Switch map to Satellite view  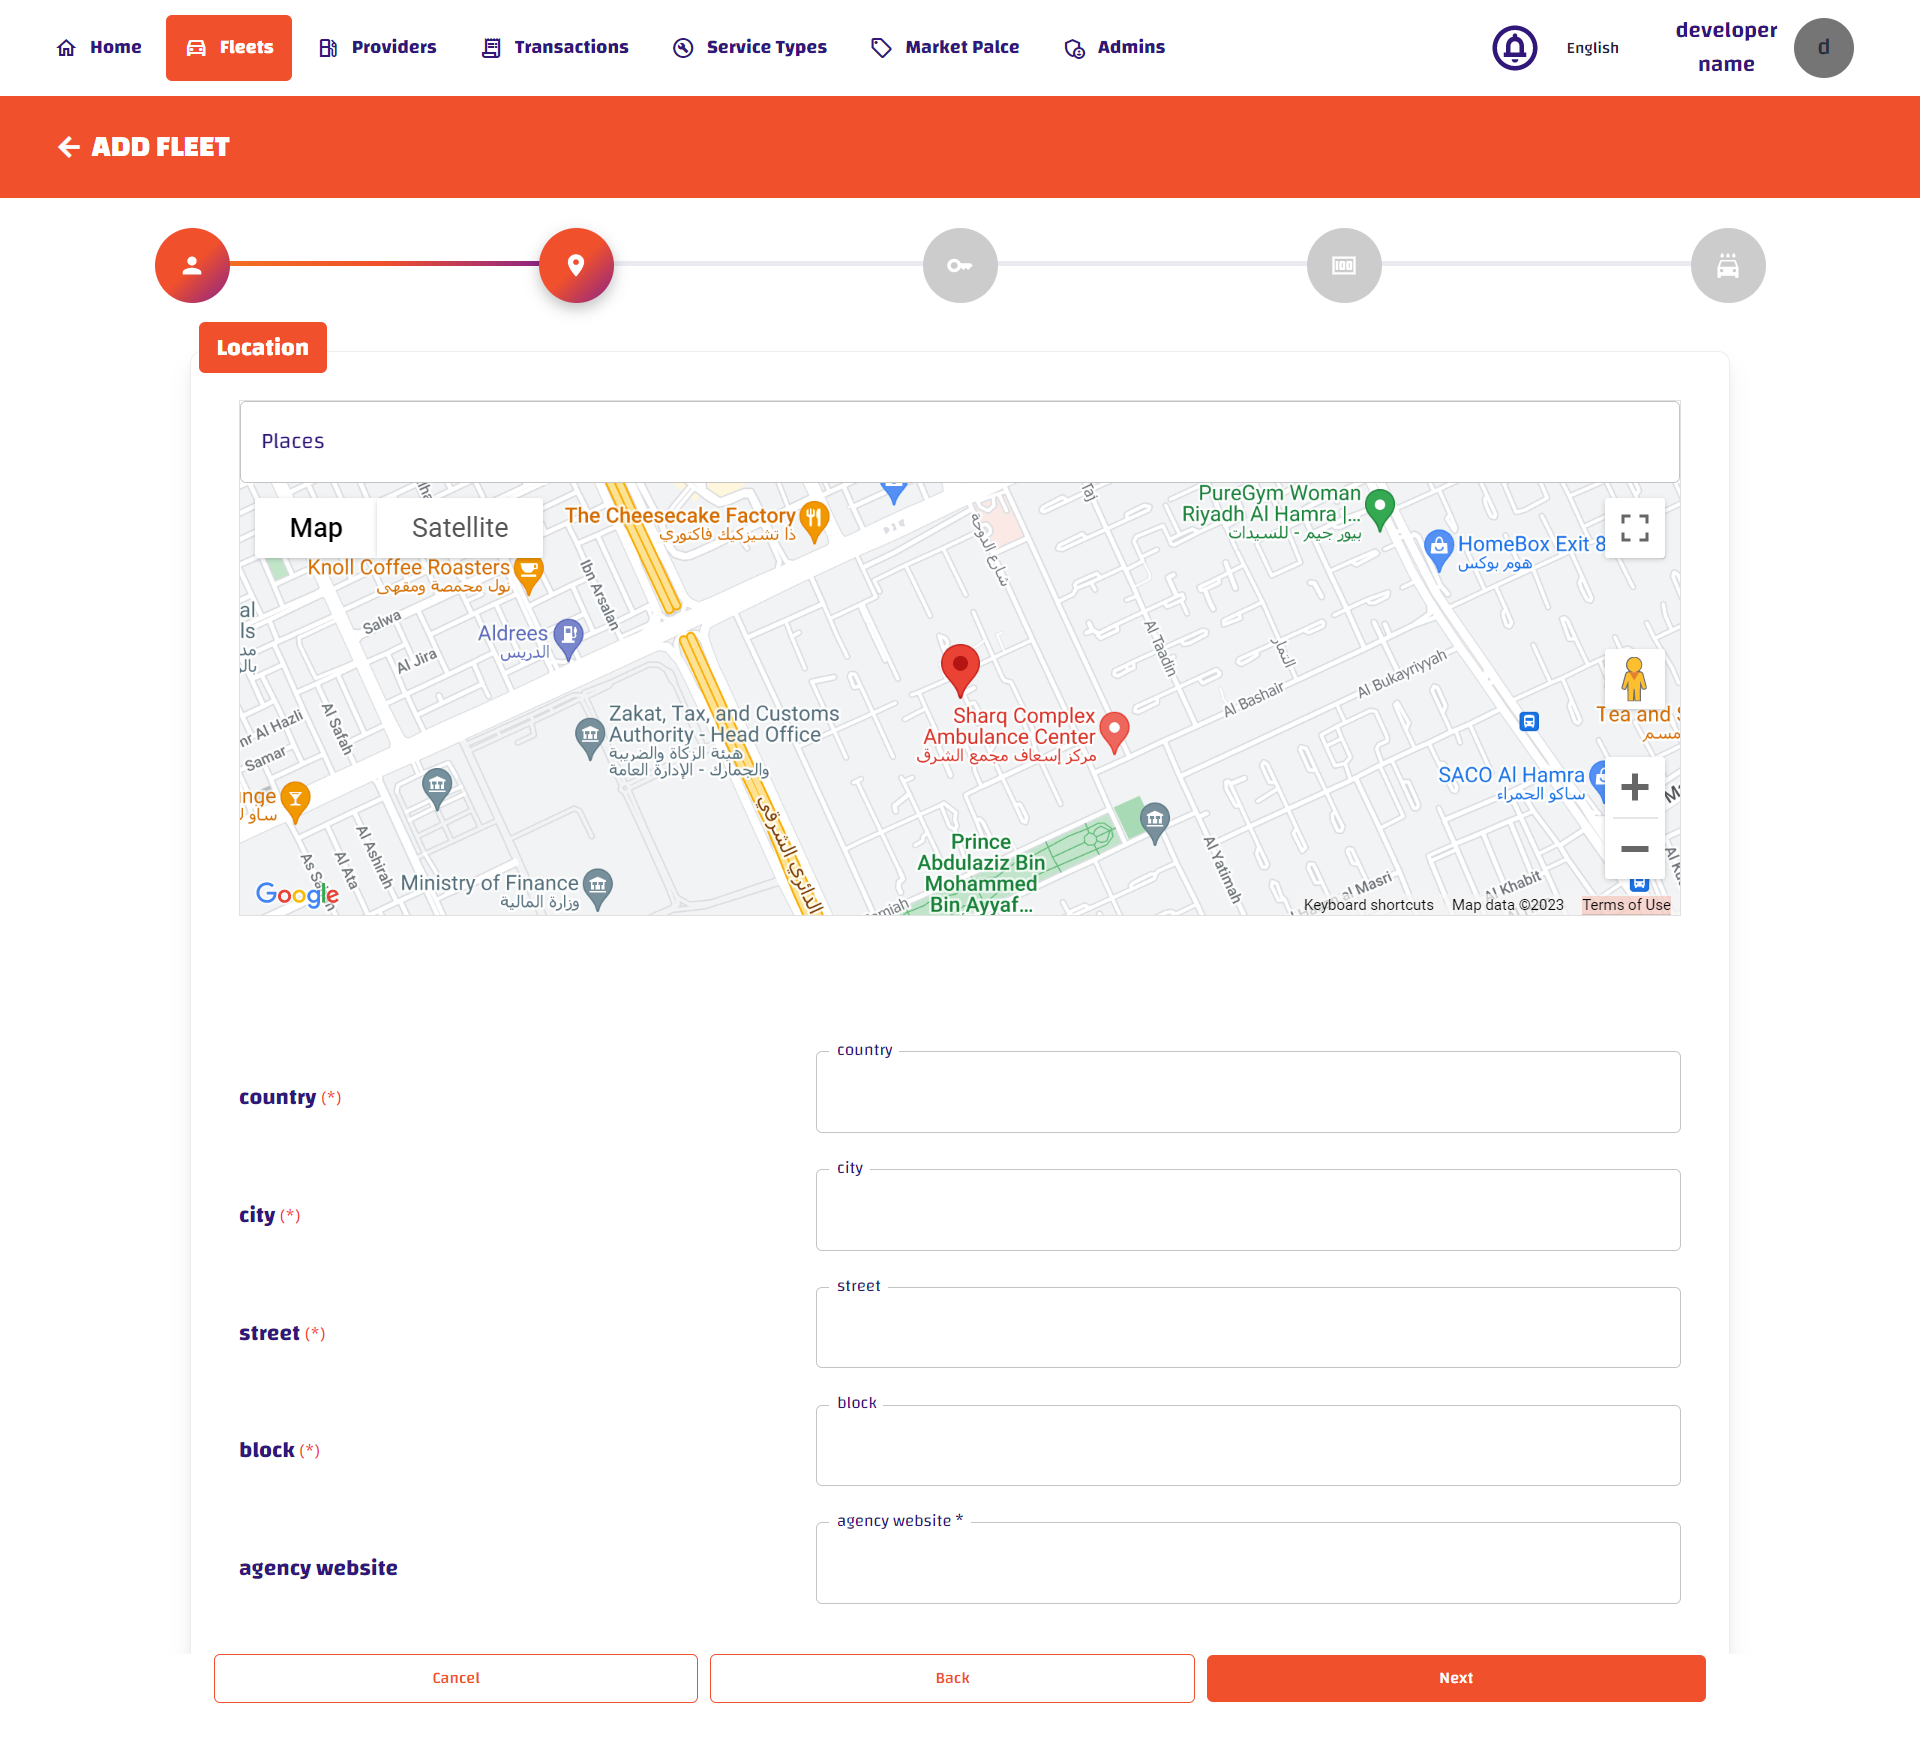(x=460, y=528)
